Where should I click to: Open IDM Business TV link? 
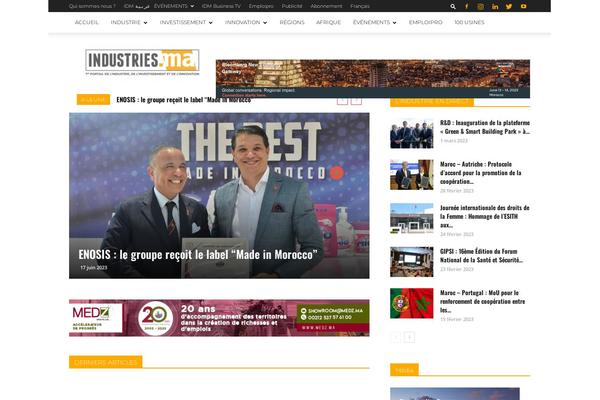tap(221, 6)
